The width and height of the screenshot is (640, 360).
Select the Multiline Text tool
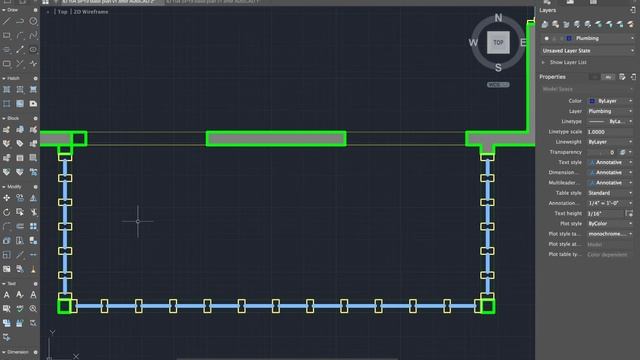click(7, 295)
